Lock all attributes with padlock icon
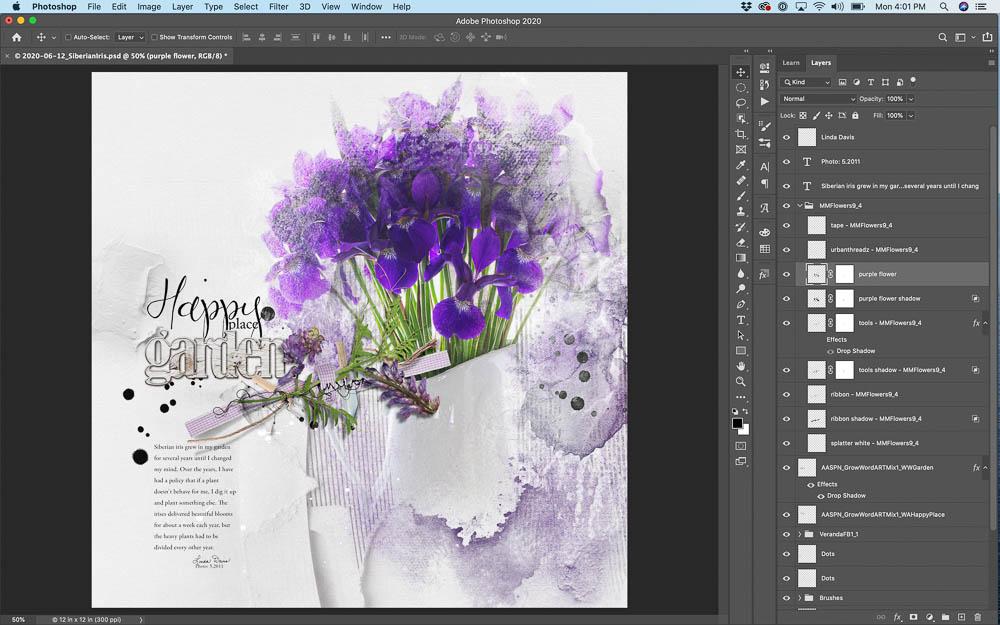 coord(855,115)
